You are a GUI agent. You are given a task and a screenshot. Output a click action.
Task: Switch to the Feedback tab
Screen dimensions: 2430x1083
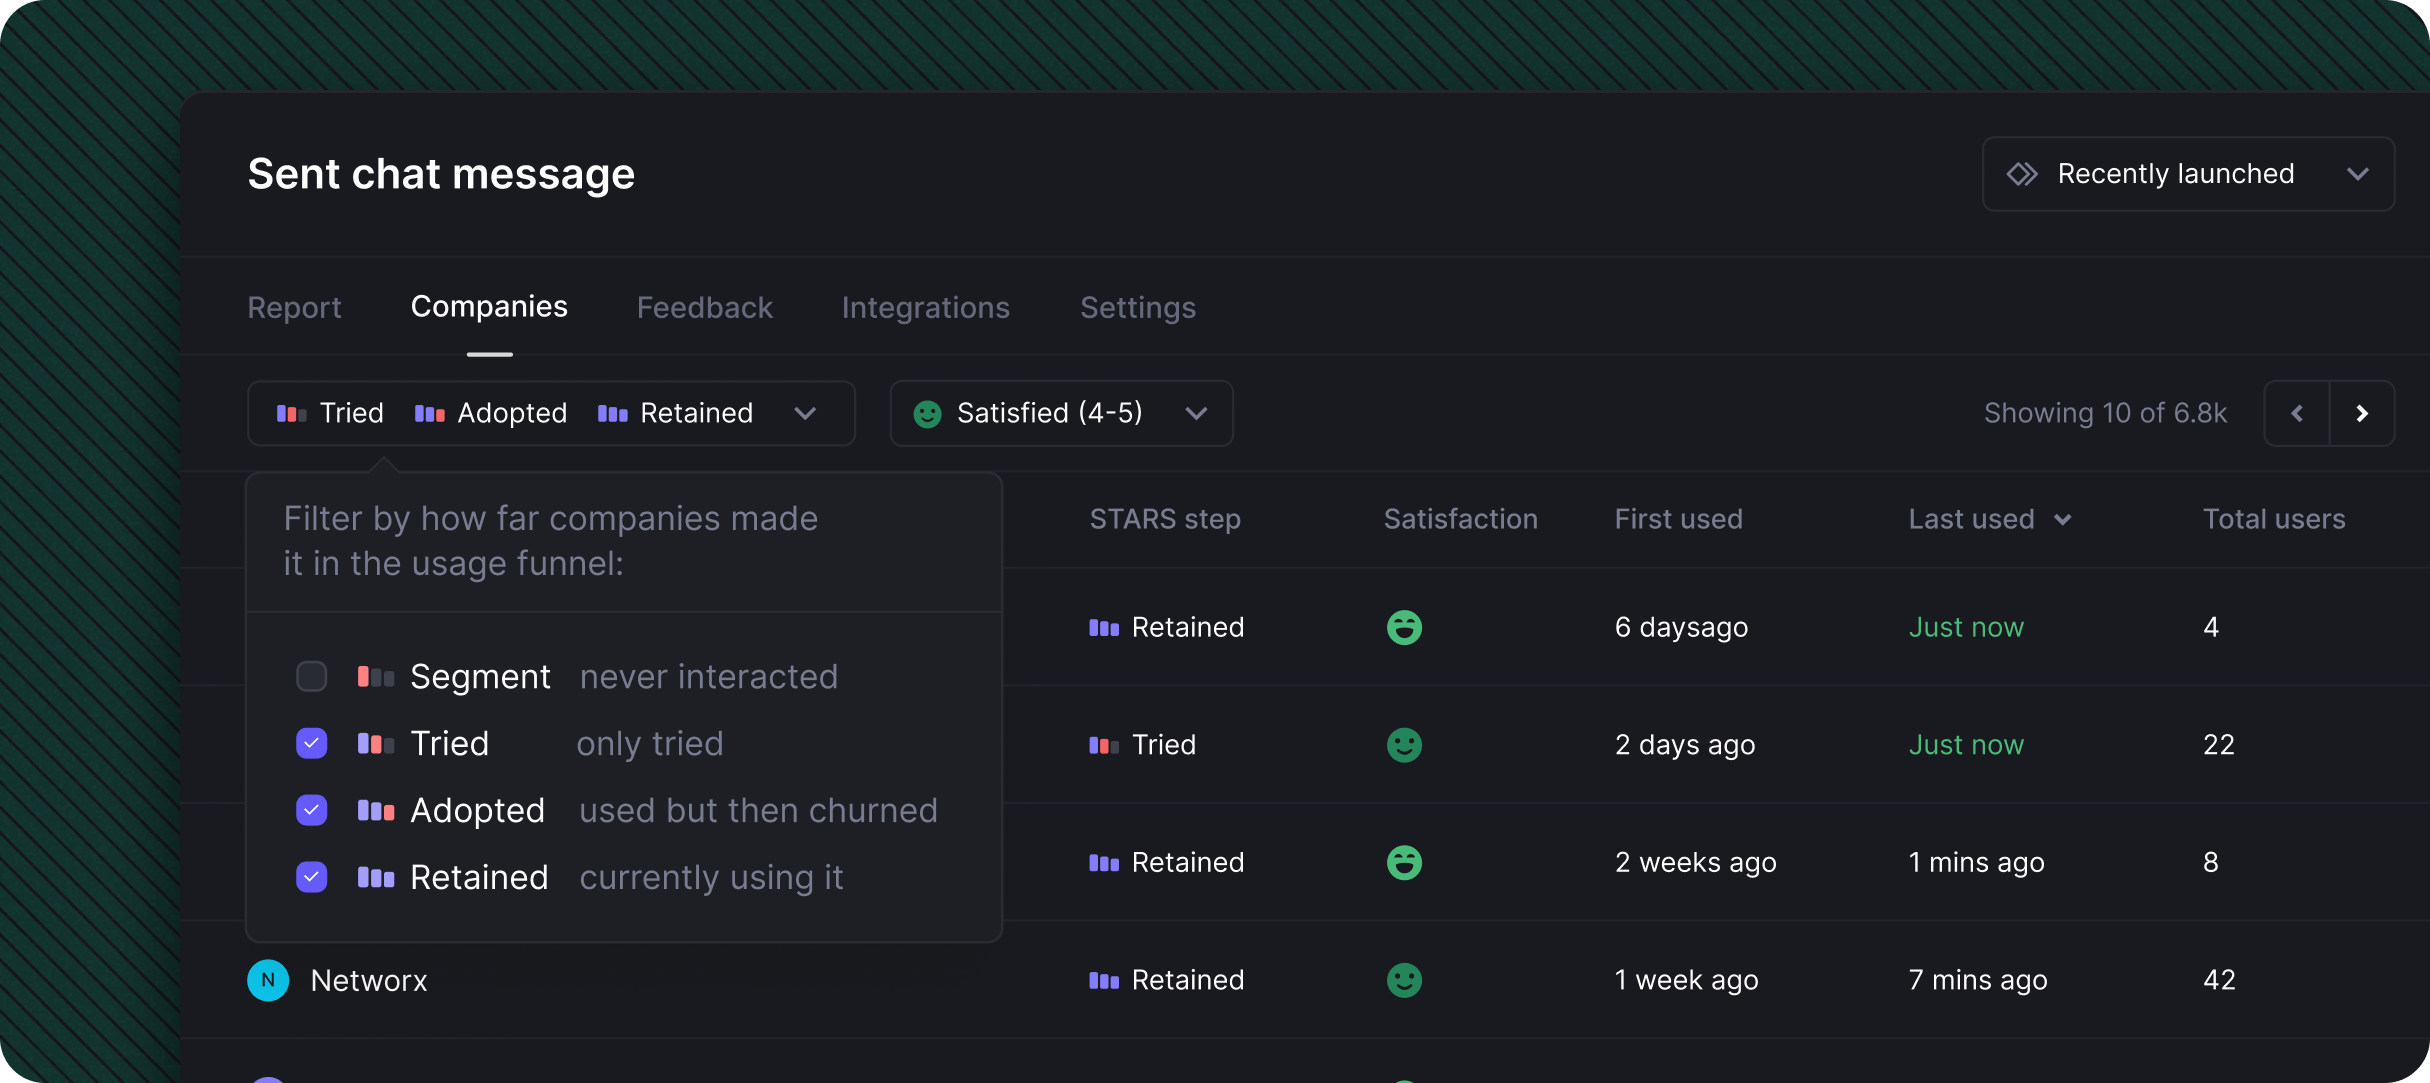(704, 307)
